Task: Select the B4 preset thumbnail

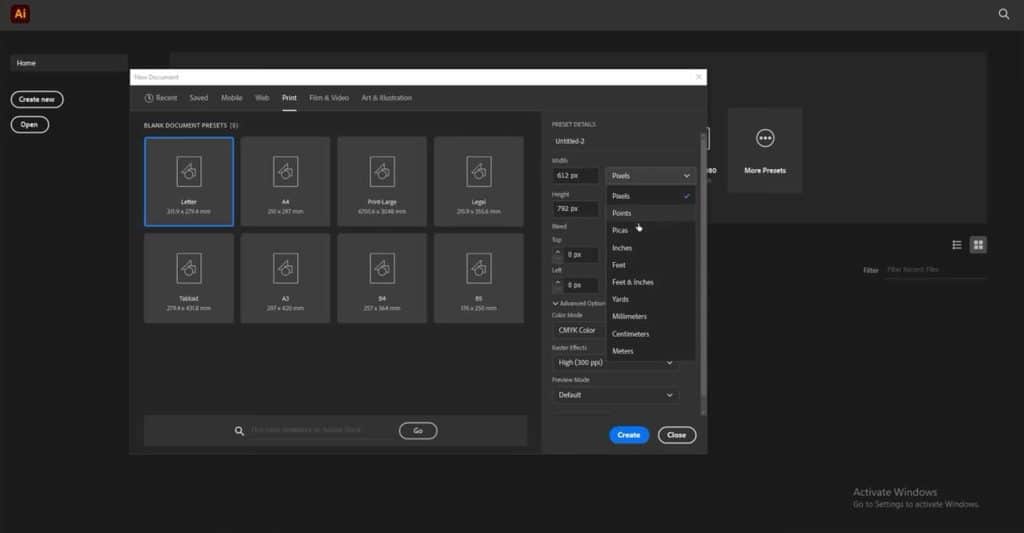Action: click(382, 278)
